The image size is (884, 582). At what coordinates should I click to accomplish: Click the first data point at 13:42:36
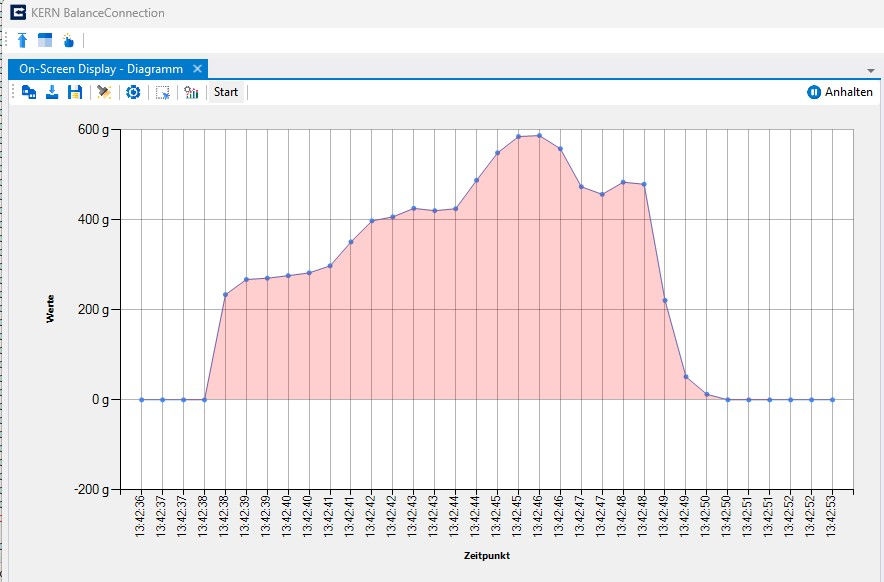(x=143, y=399)
